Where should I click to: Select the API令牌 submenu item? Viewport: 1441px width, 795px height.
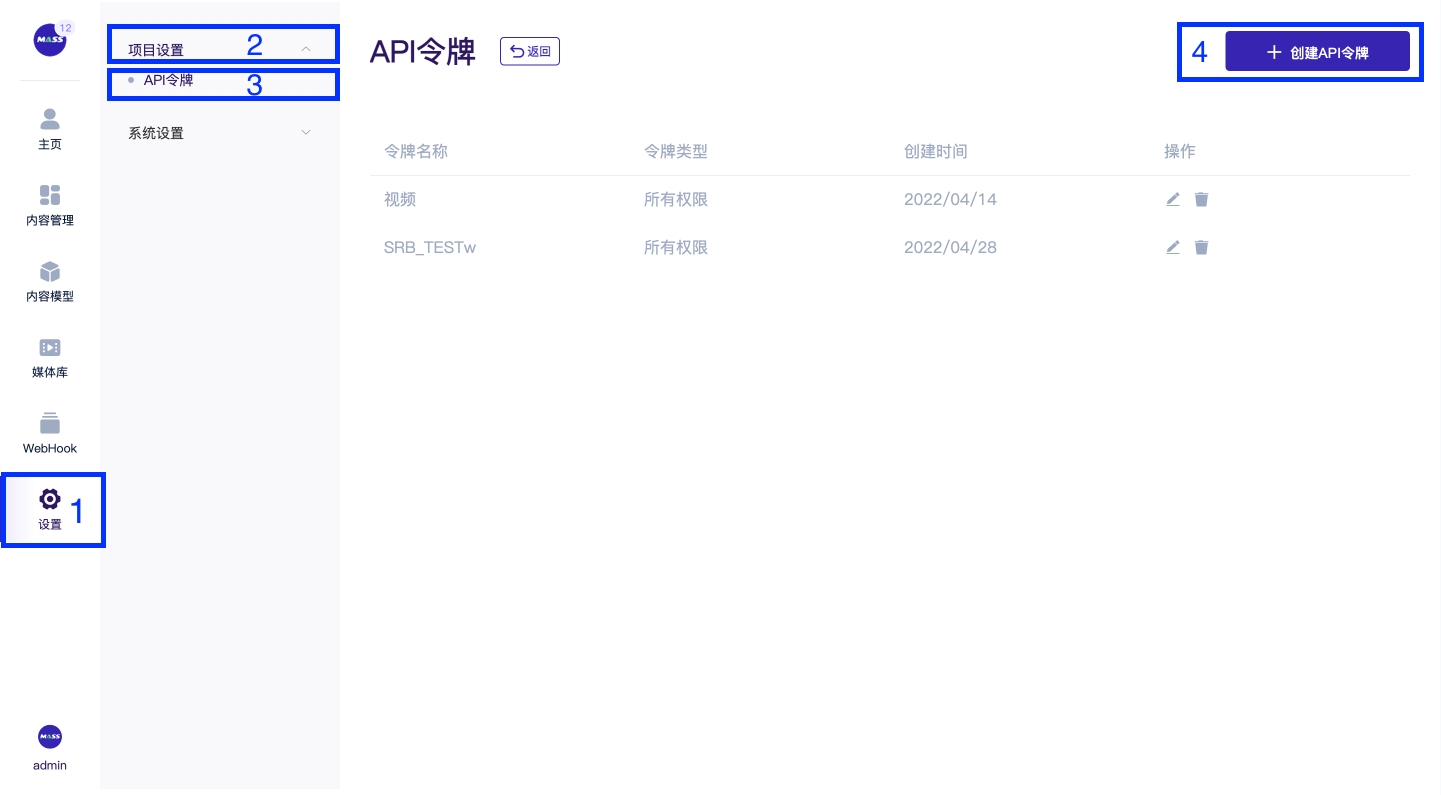(168, 81)
